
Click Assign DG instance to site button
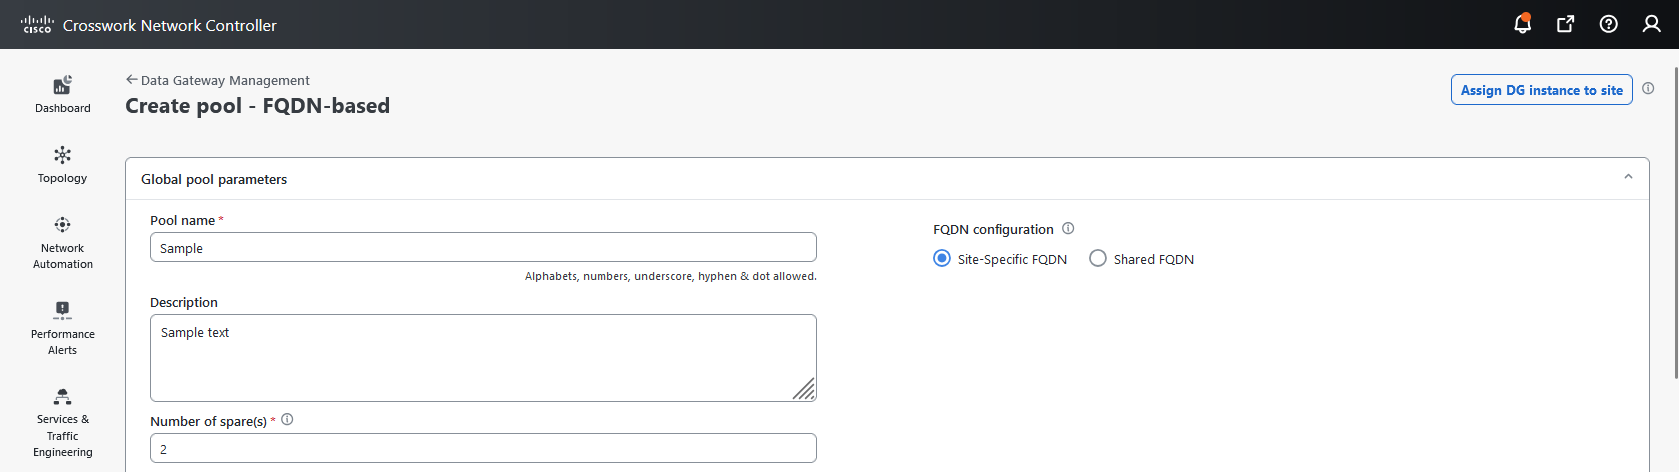click(1541, 90)
